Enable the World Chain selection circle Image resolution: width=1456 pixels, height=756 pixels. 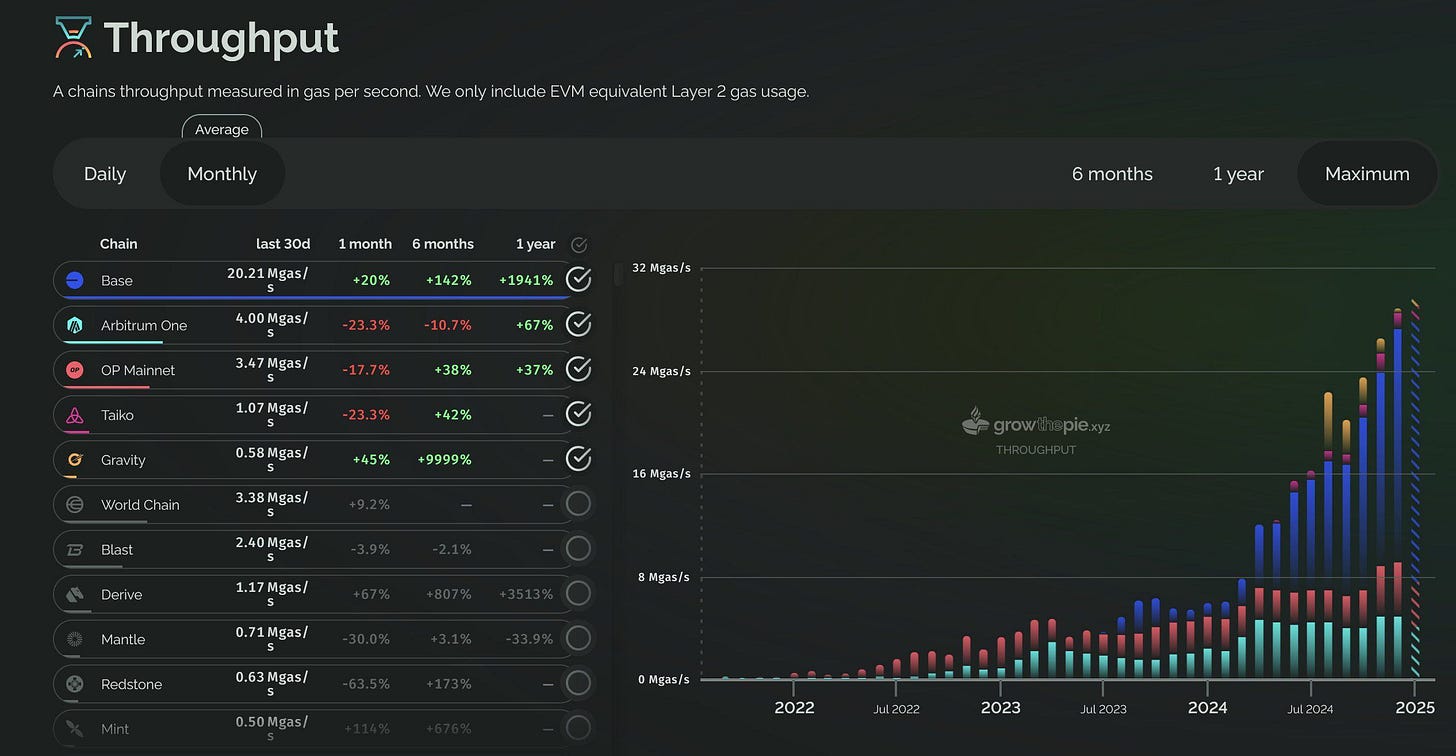pos(578,504)
